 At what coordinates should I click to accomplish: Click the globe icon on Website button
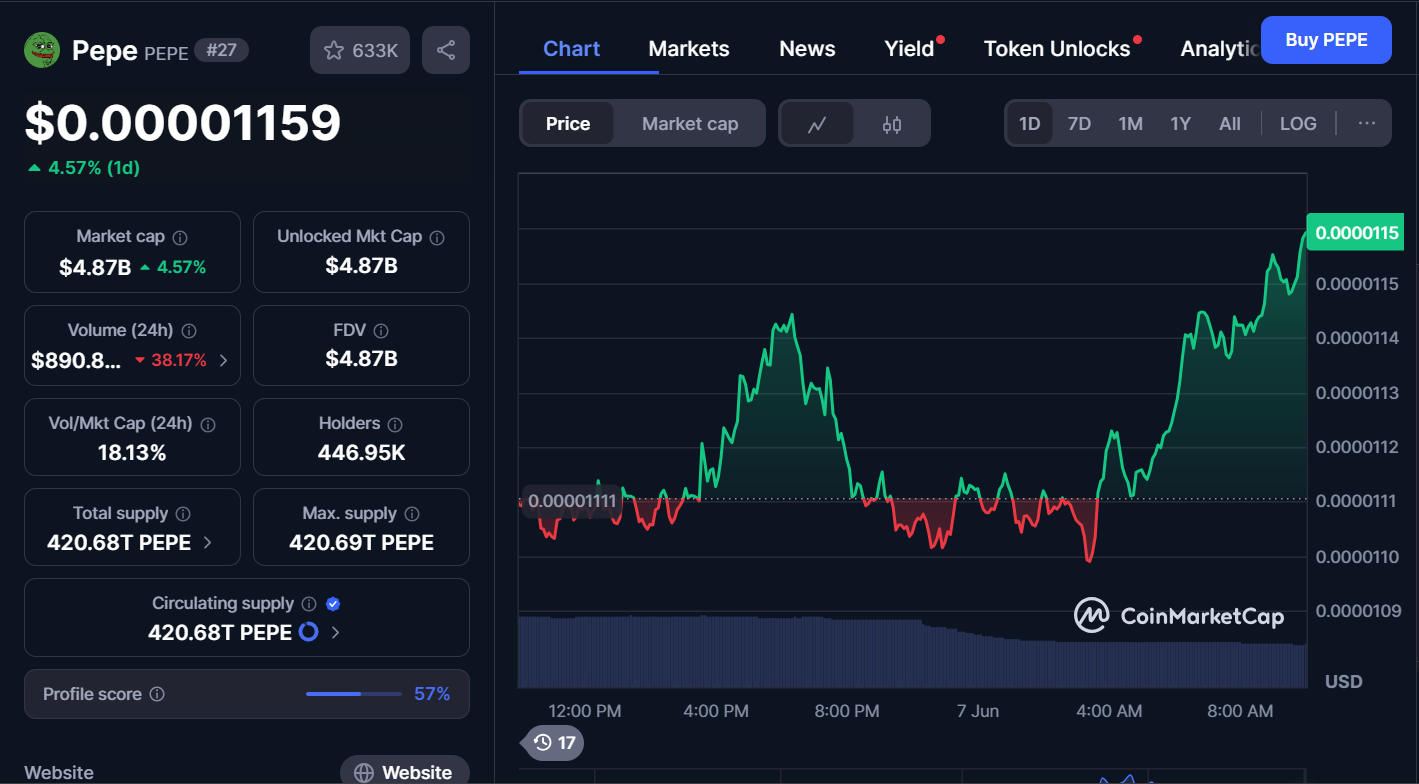point(364,773)
